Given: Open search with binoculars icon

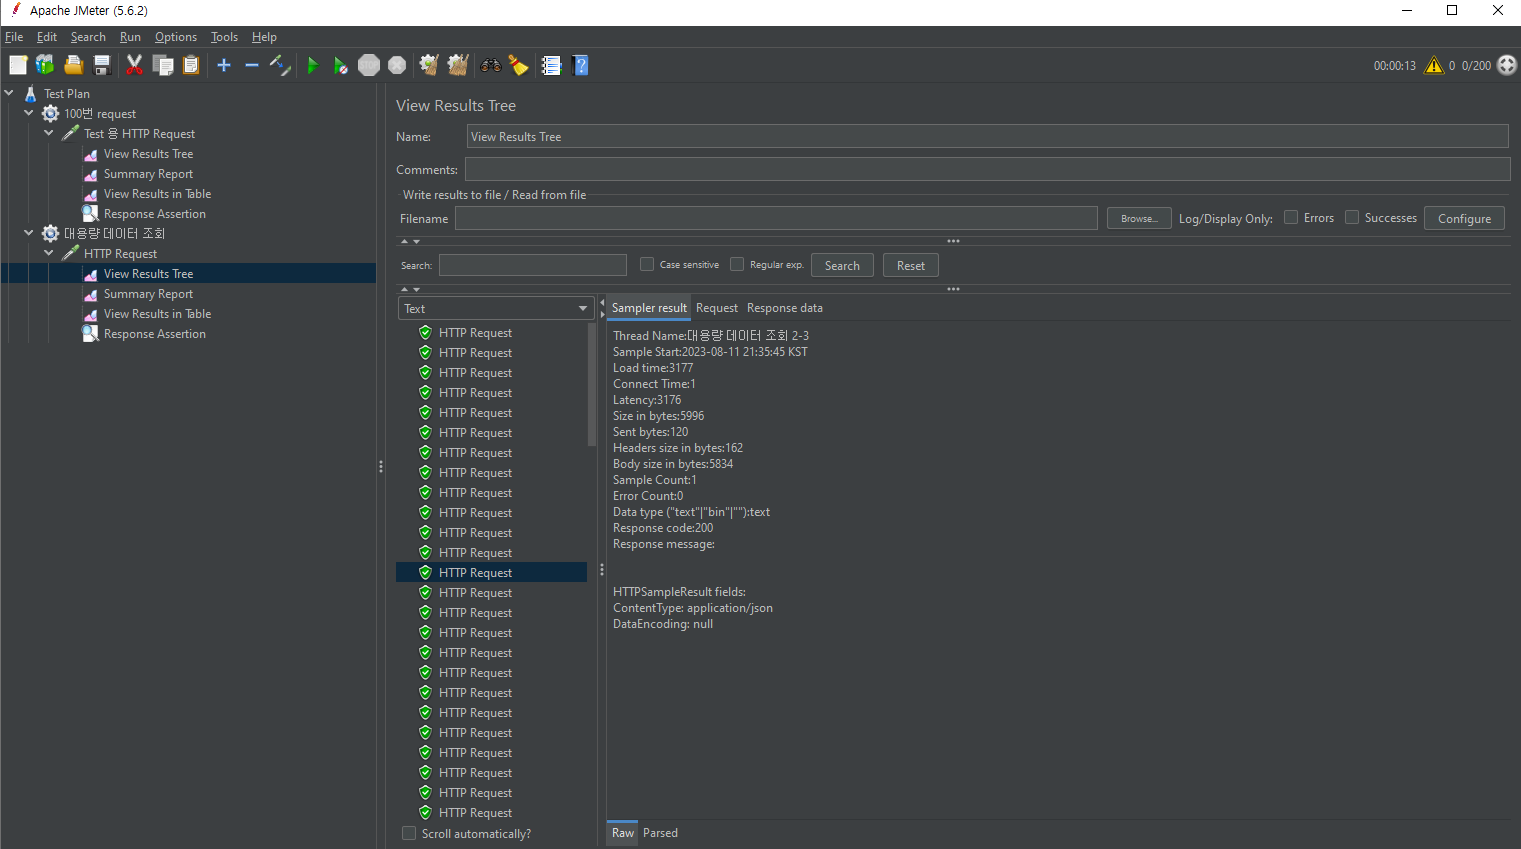Looking at the screenshot, I should [x=491, y=65].
